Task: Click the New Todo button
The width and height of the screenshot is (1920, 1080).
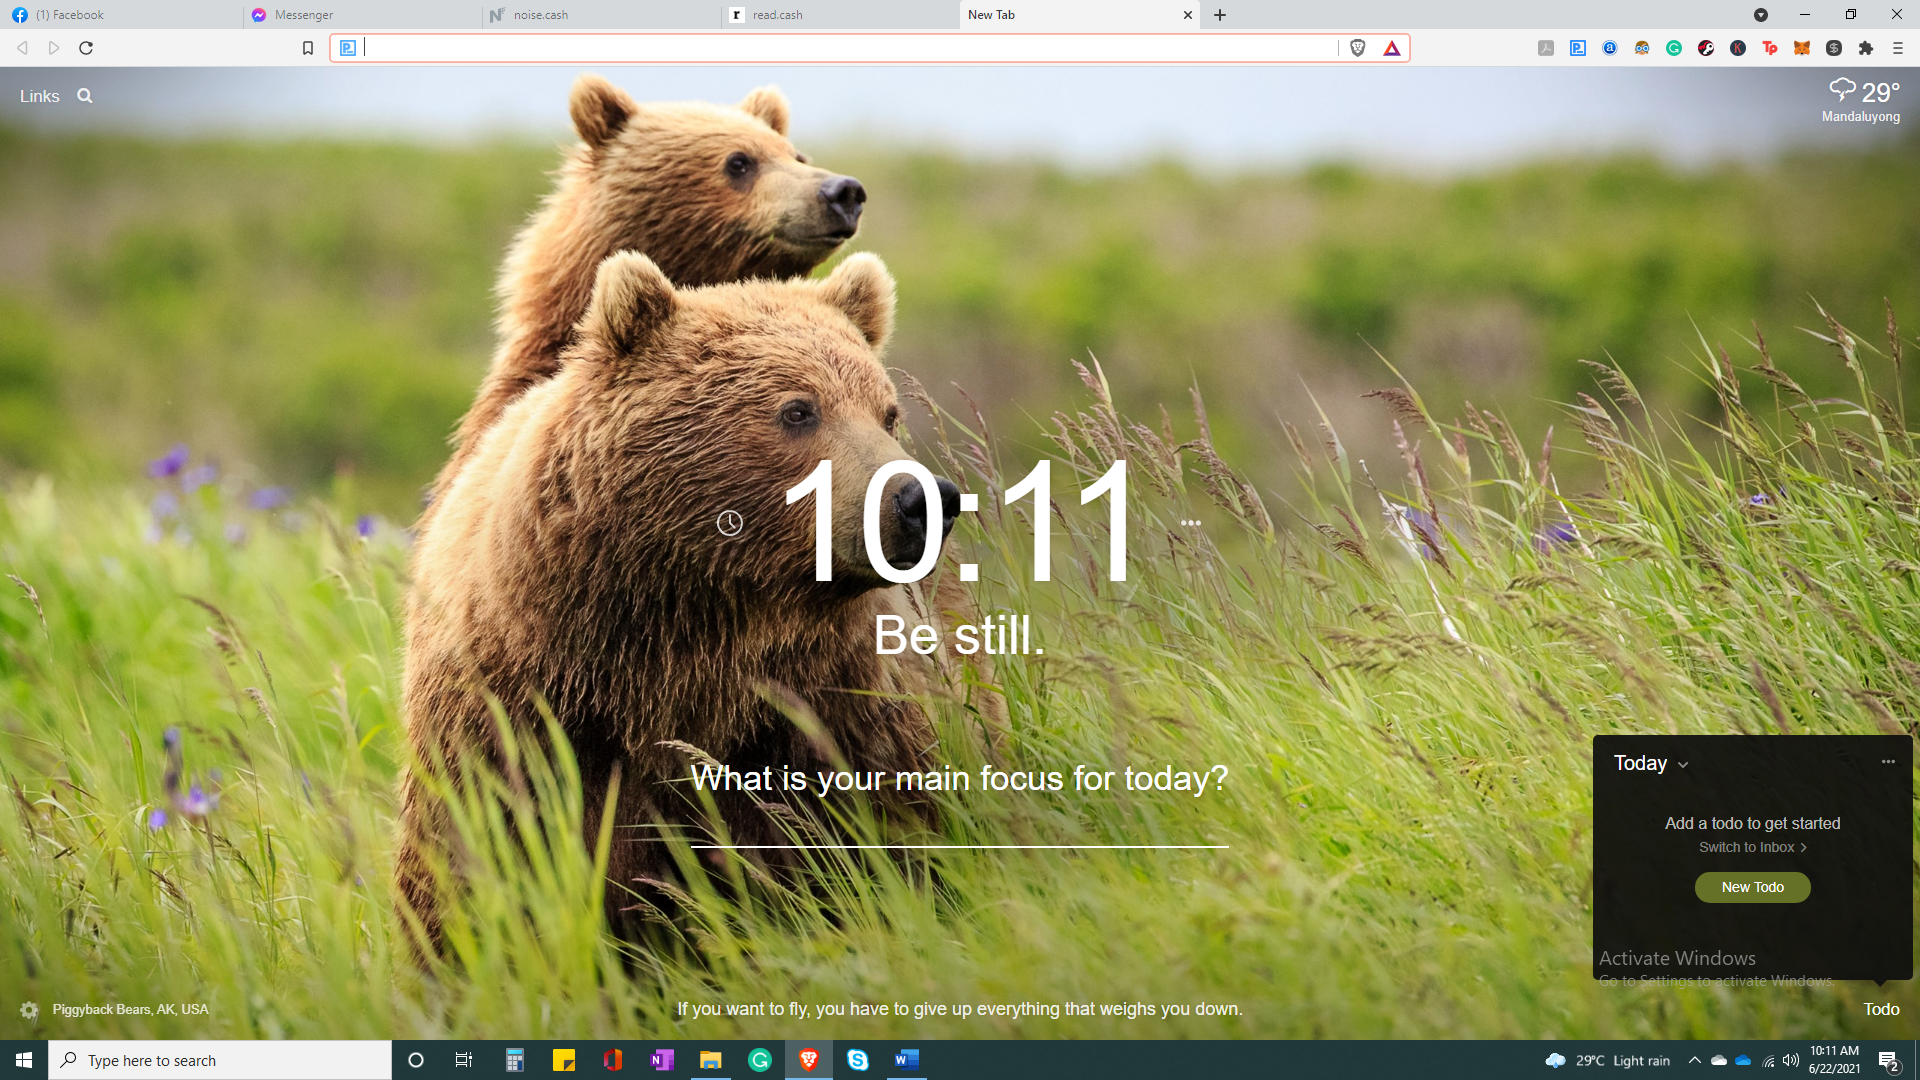Action: click(1752, 887)
